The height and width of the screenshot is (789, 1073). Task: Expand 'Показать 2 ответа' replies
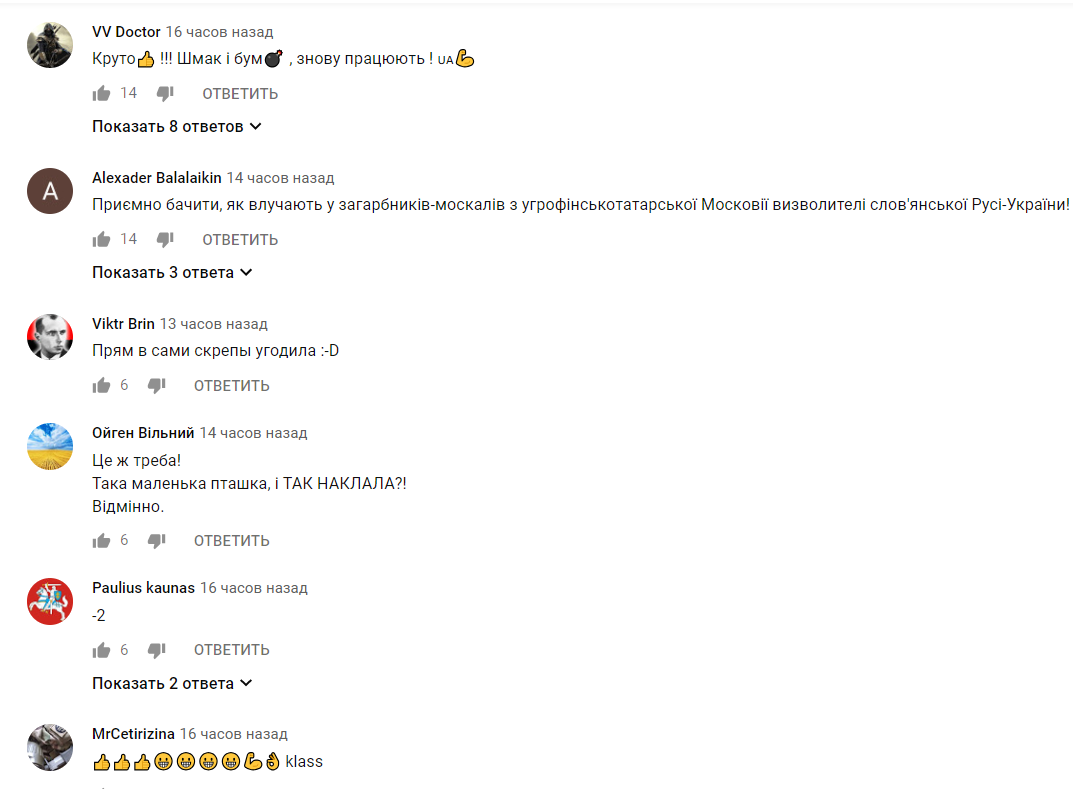172,683
